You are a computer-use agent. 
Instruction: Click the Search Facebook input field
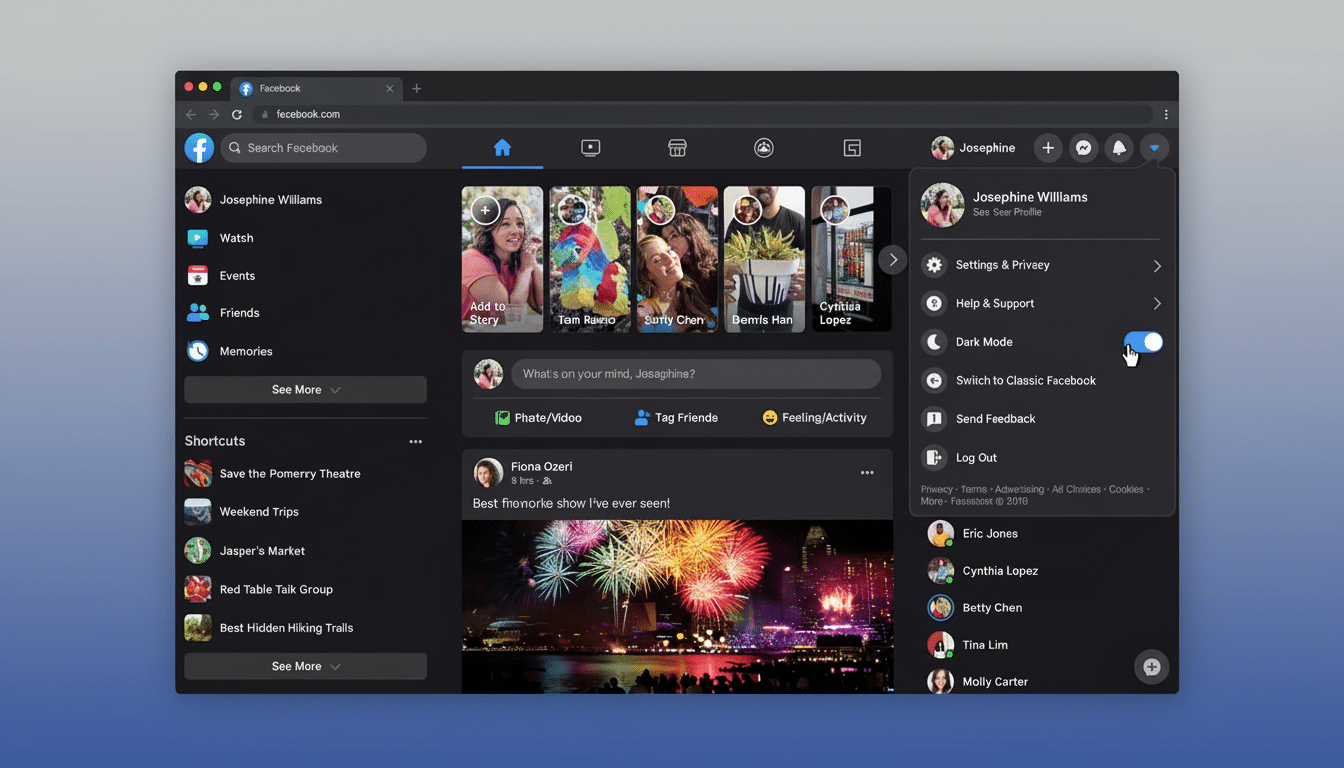[323, 147]
